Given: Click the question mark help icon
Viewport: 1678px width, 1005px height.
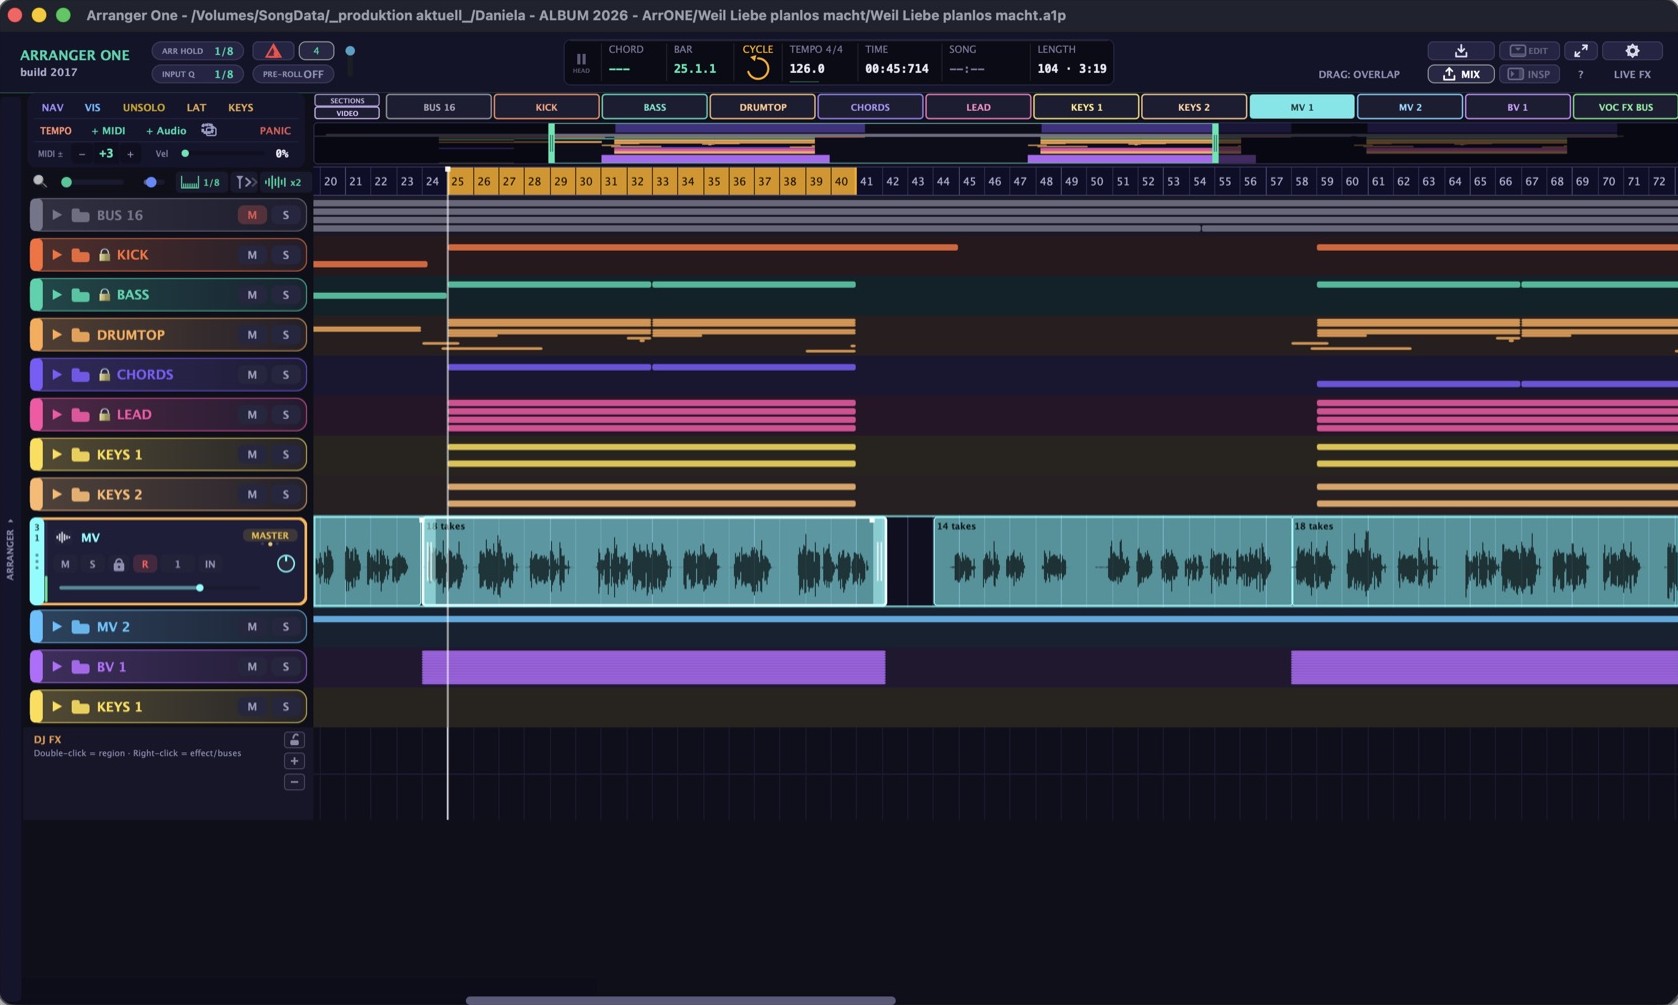Looking at the screenshot, I should 1580,75.
